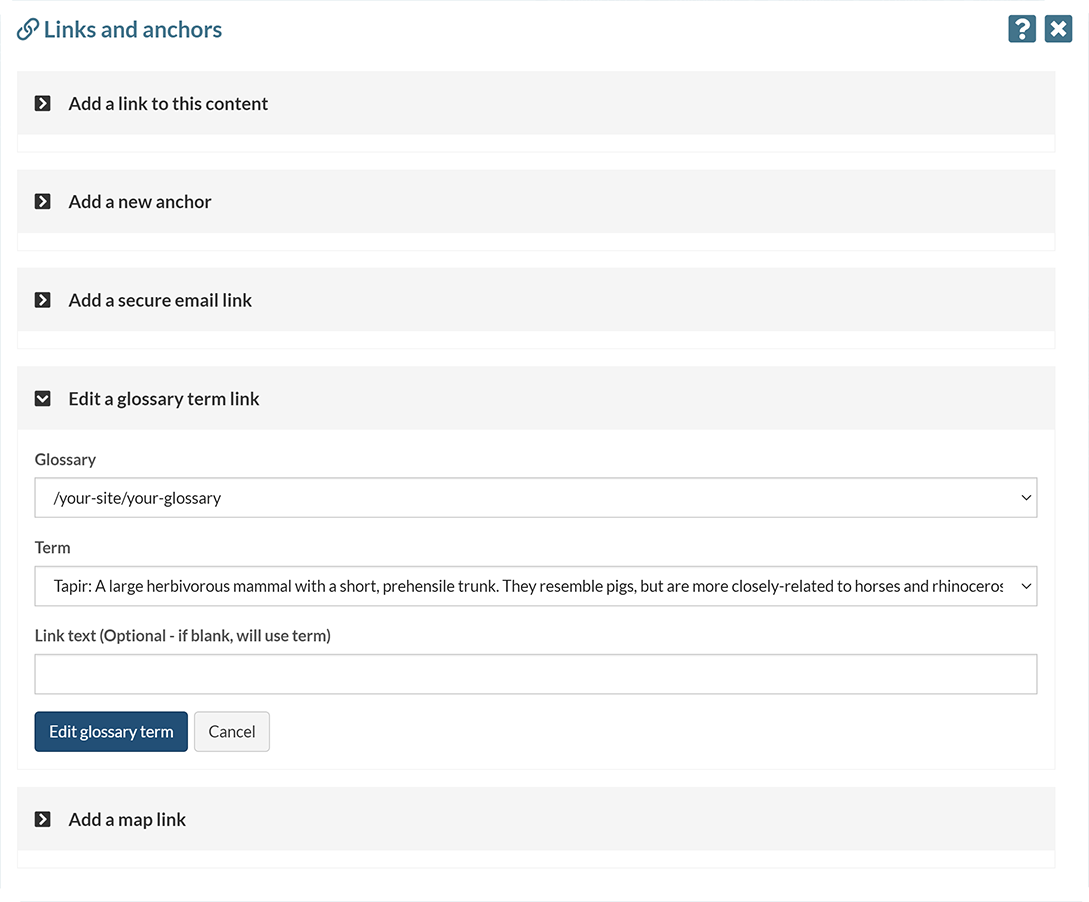Collapse arrow icon for Edit a glossary term link

coord(43,398)
